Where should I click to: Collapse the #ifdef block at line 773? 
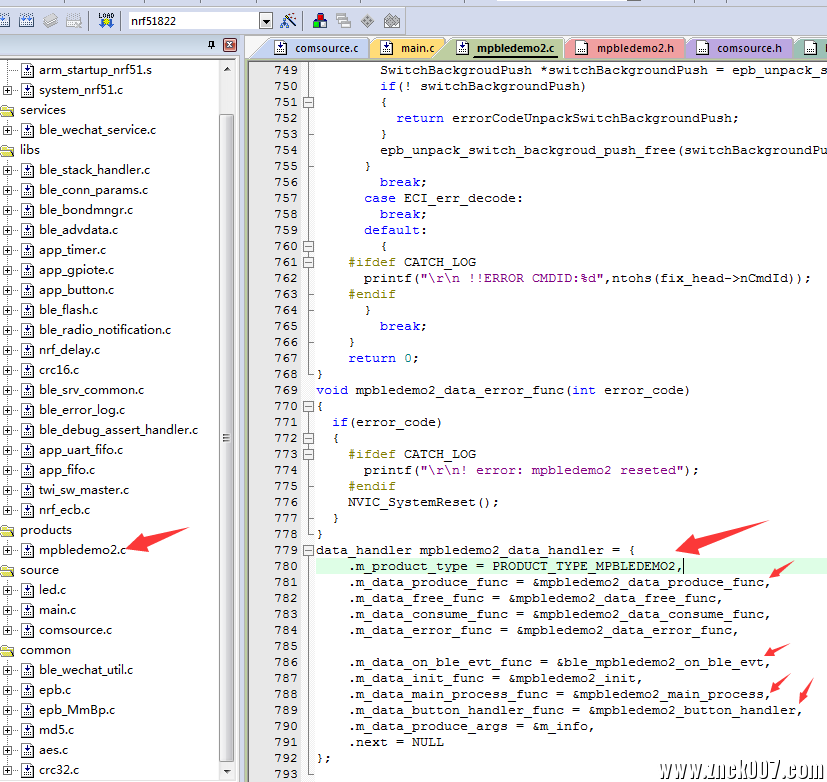tap(309, 454)
